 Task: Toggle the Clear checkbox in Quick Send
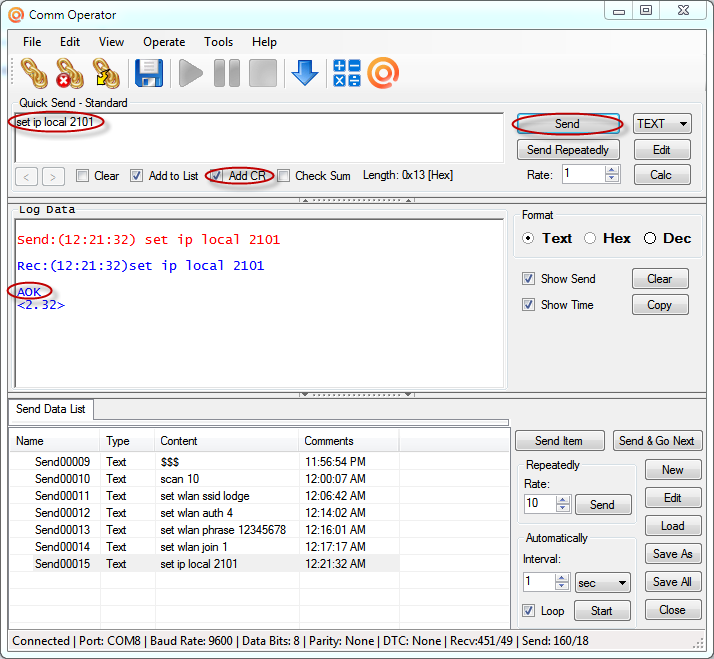coord(82,175)
